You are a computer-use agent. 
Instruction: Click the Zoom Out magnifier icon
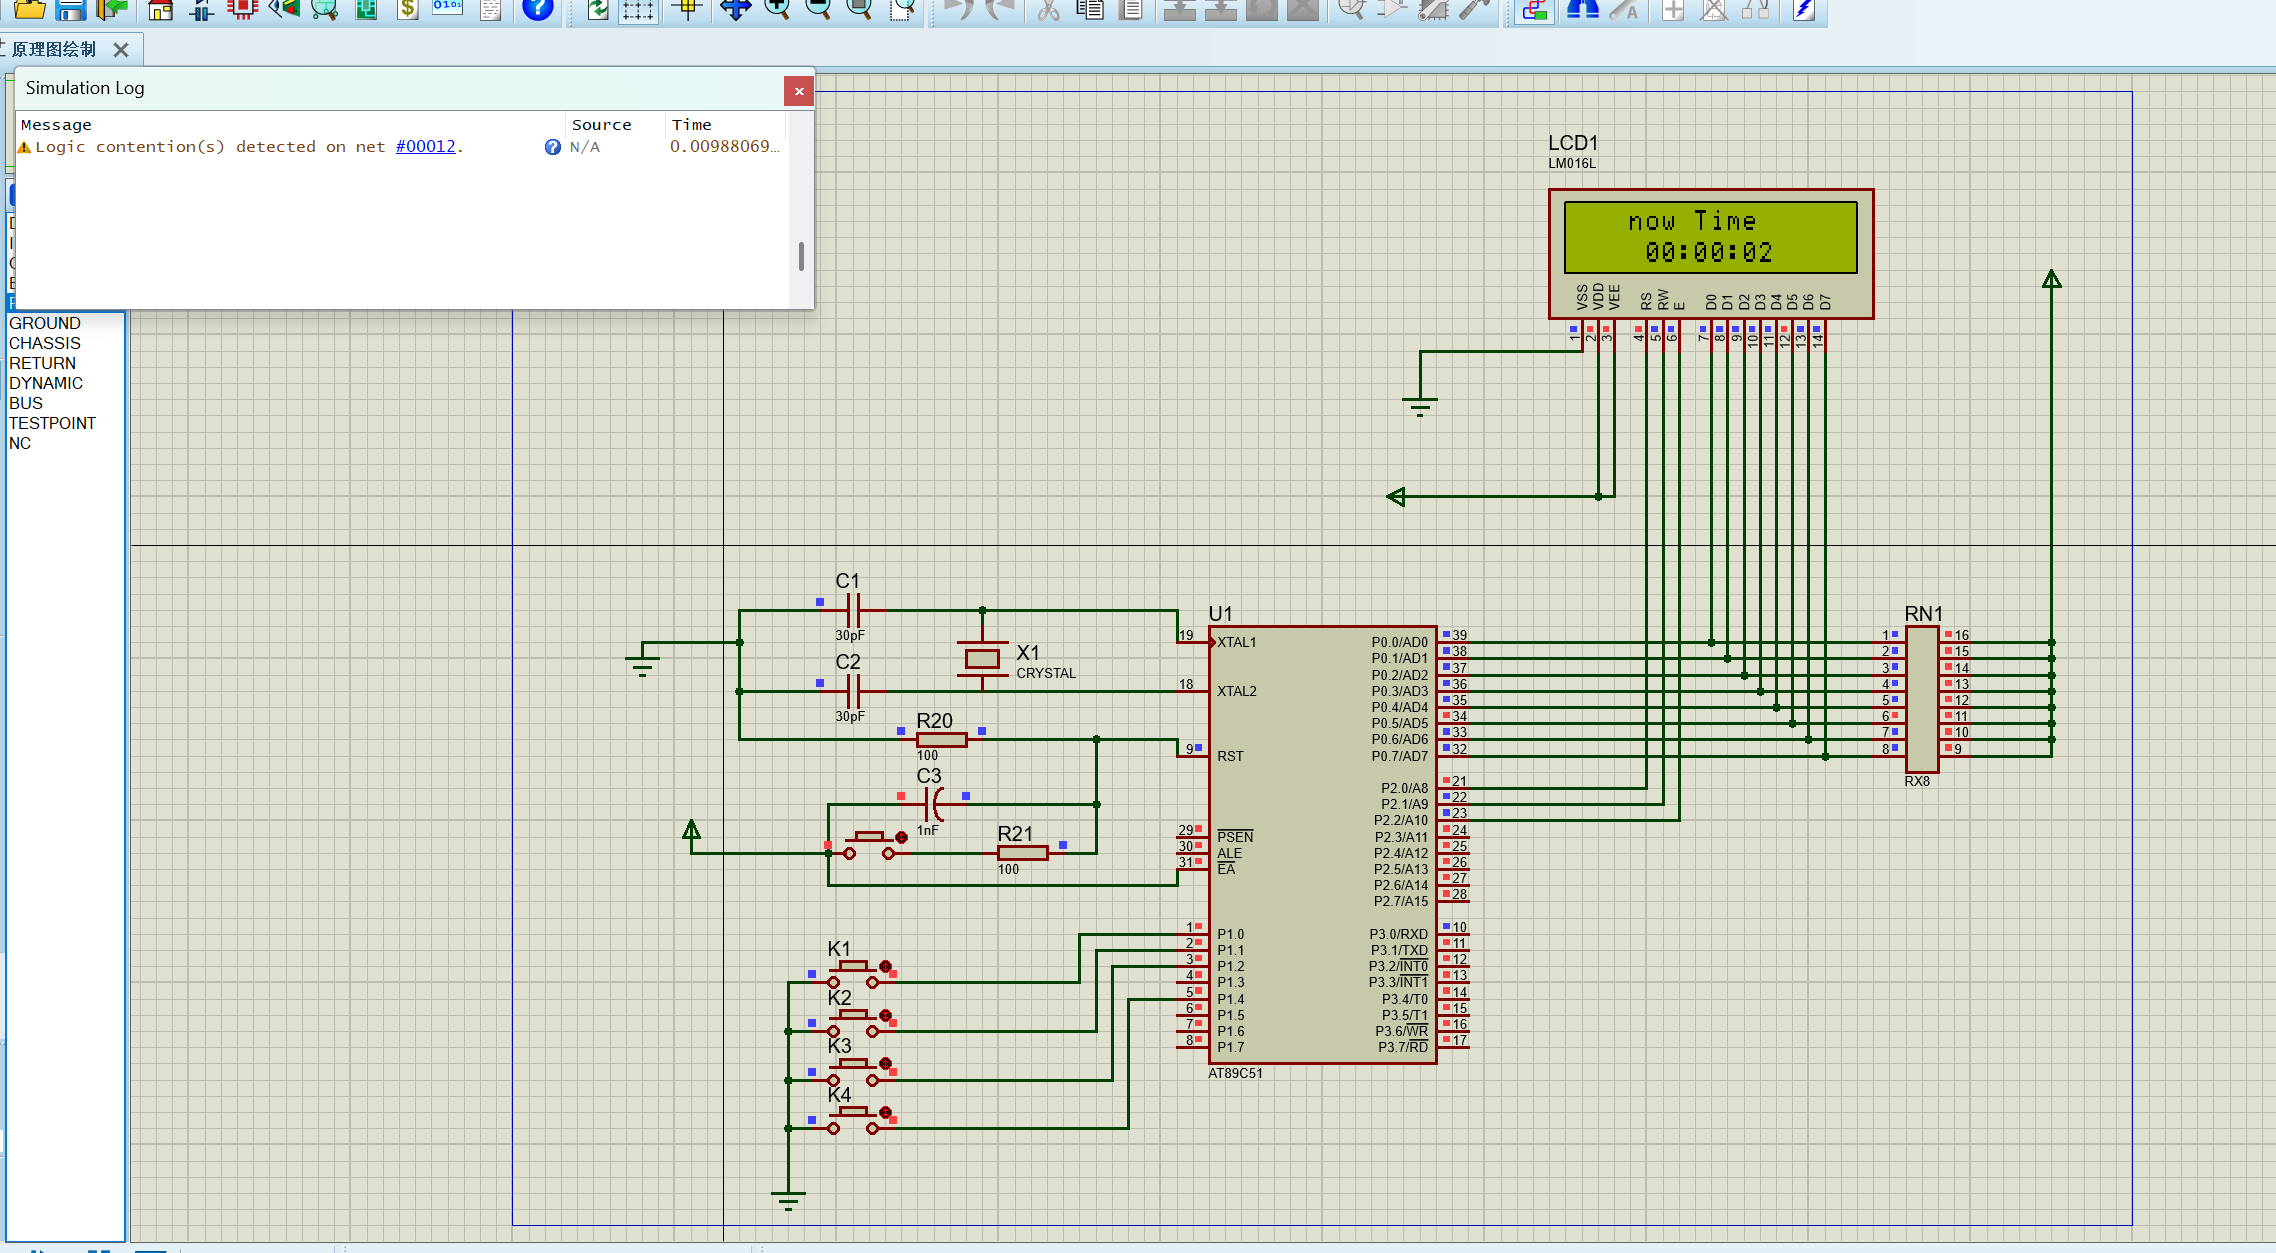point(818,10)
